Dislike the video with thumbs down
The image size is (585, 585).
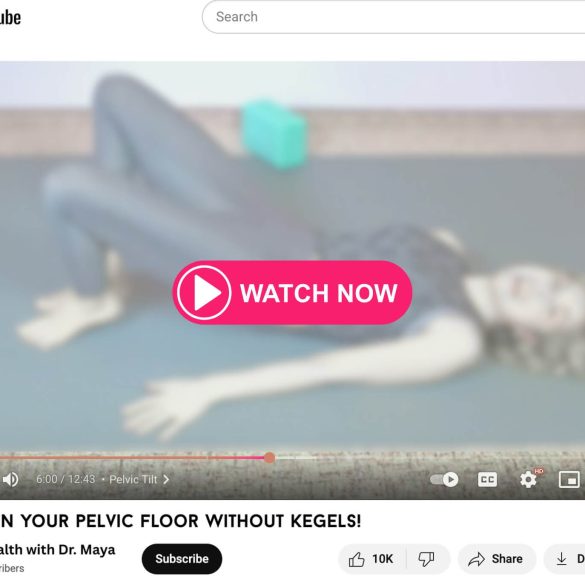coord(426,559)
